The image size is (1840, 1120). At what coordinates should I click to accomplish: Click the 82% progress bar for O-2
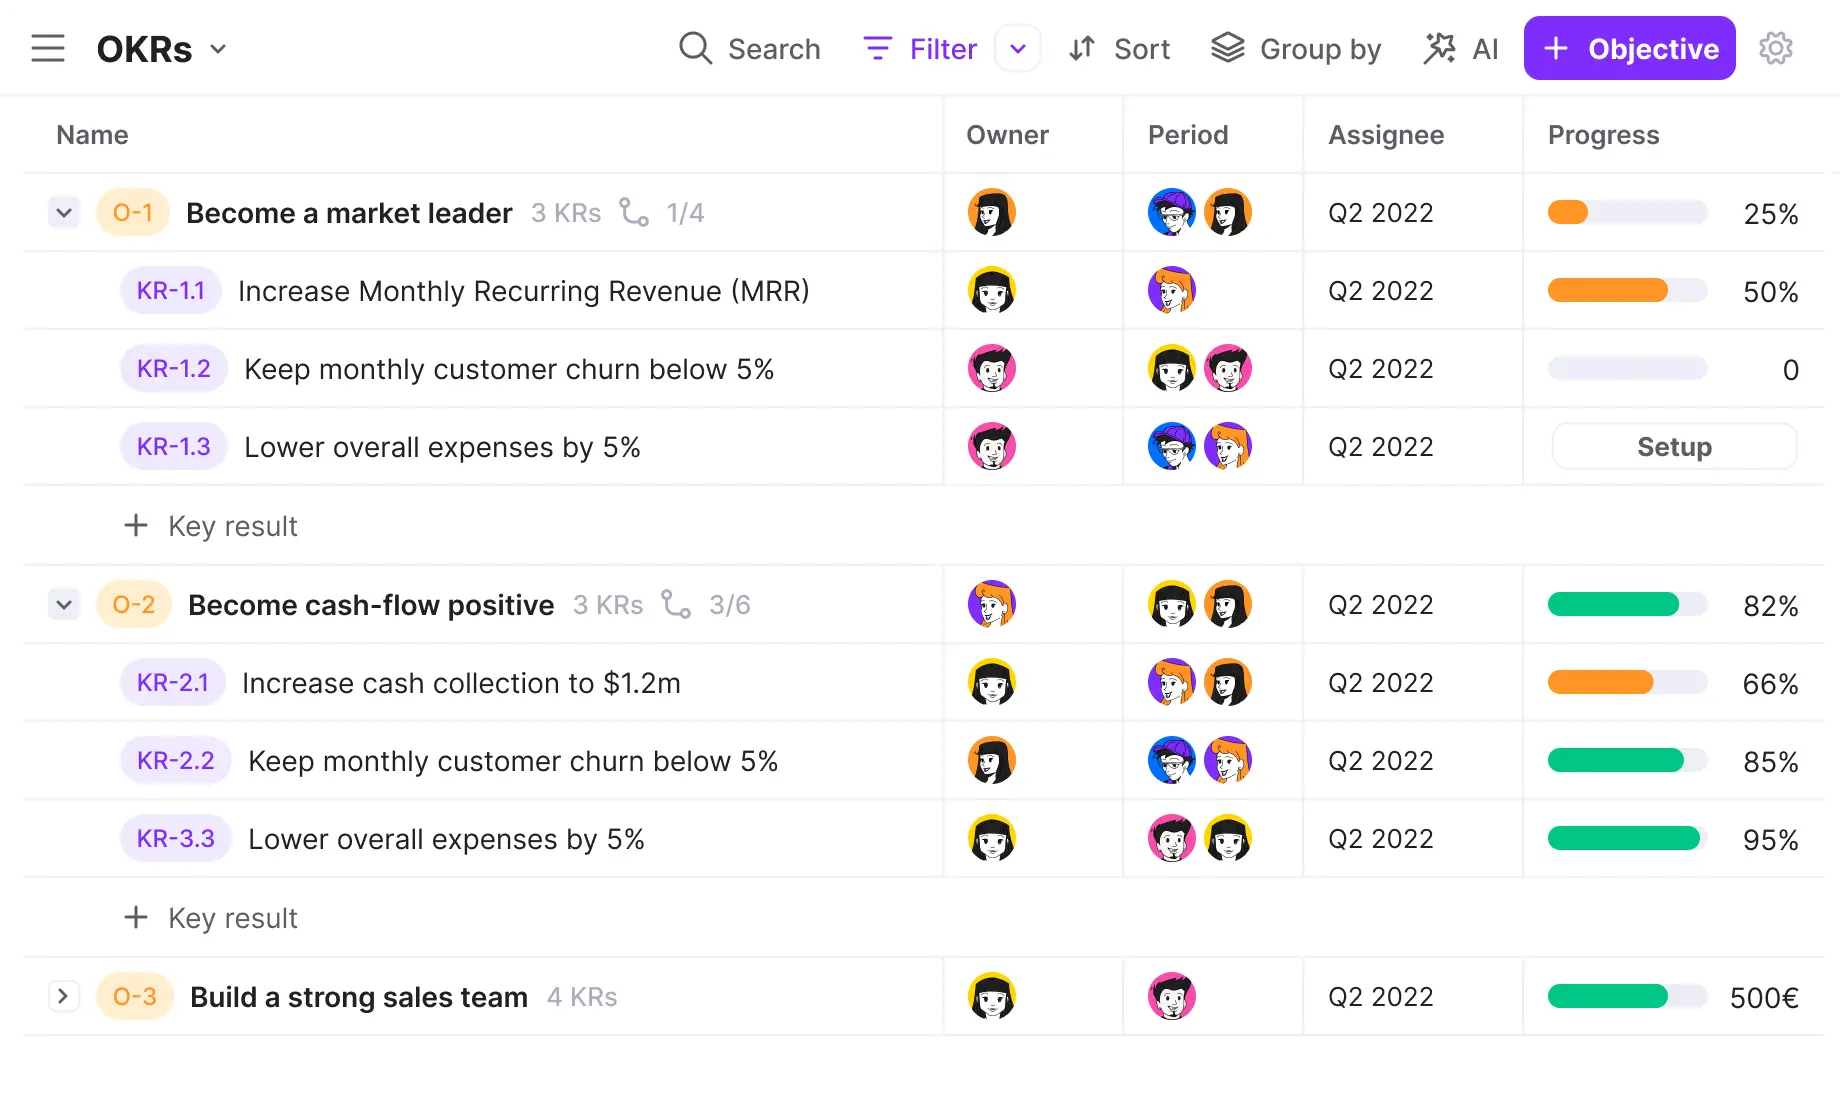tap(1627, 605)
